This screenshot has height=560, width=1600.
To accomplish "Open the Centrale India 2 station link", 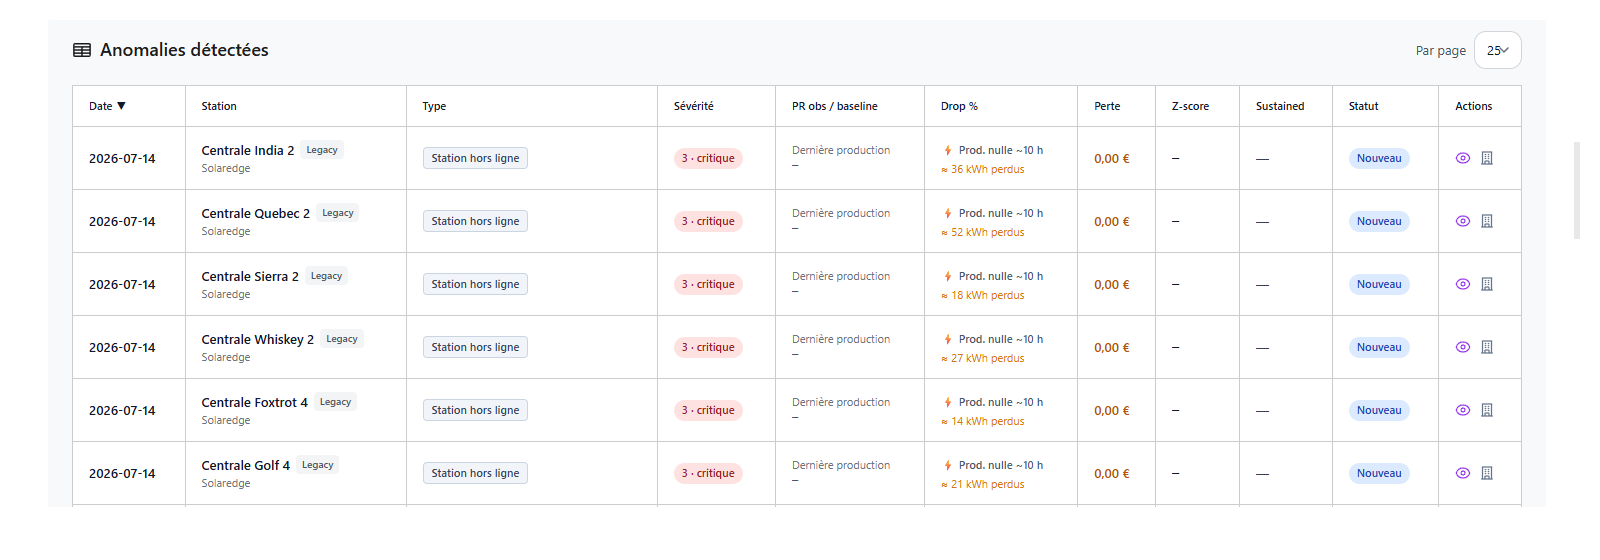I will (248, 151).
